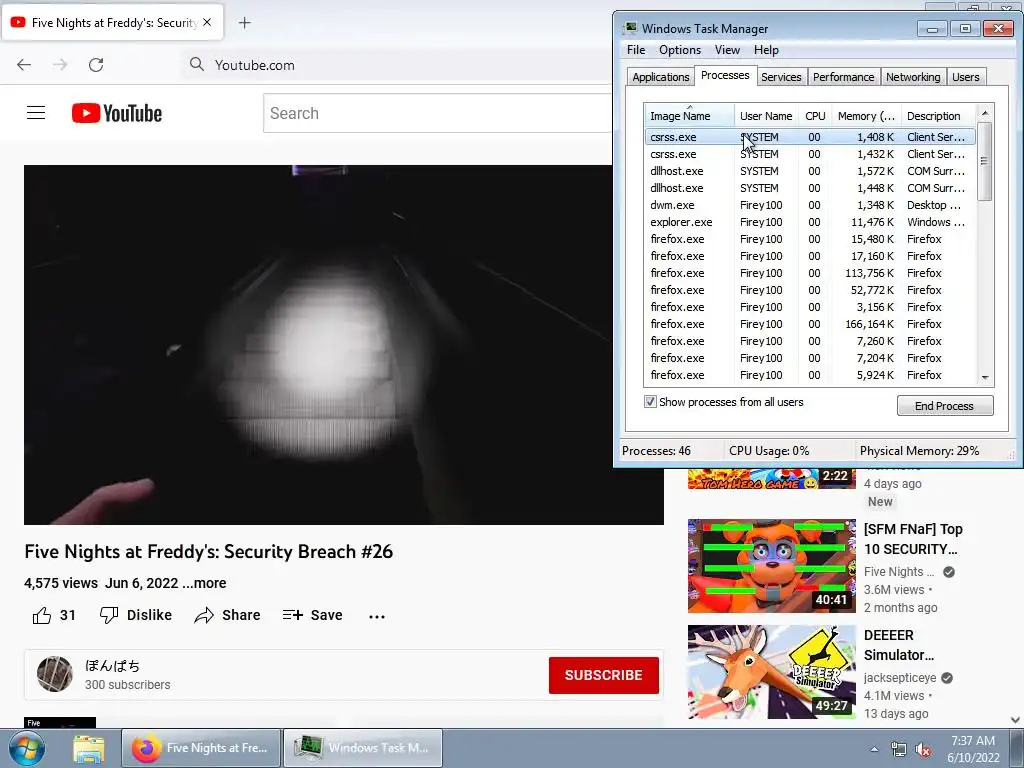Viewport: 1024px width, 768px height.
Task: Click the process list scrollbar thumb
Action: (x=985, y=161)
